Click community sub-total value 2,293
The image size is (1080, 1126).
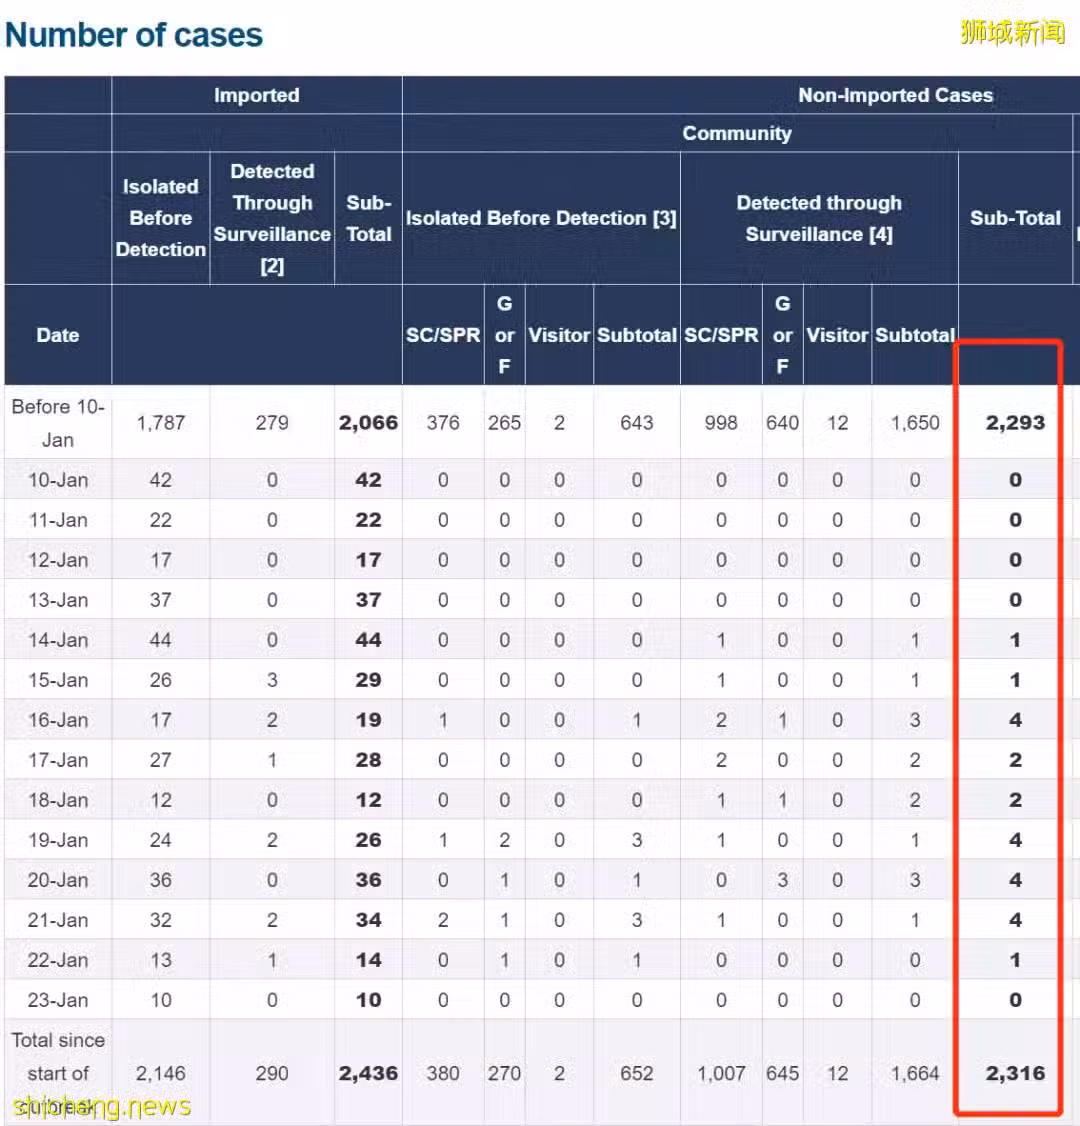[1015, 423]
